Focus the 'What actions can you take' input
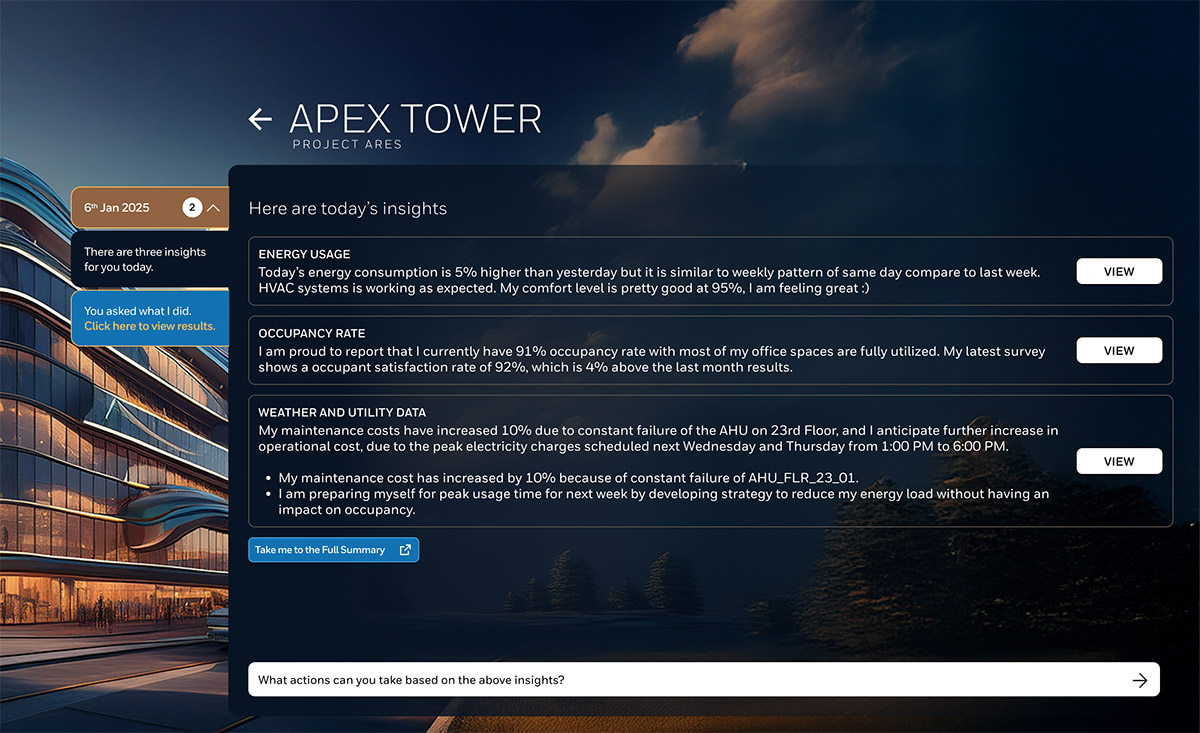Screen dimensions: 1200x733 pos(680,680)
